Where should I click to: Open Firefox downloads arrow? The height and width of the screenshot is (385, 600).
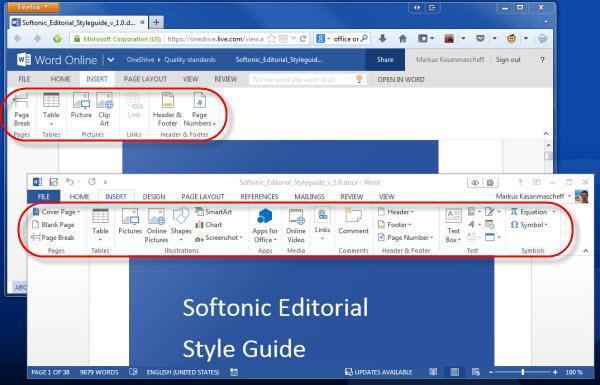pos(382,39)
